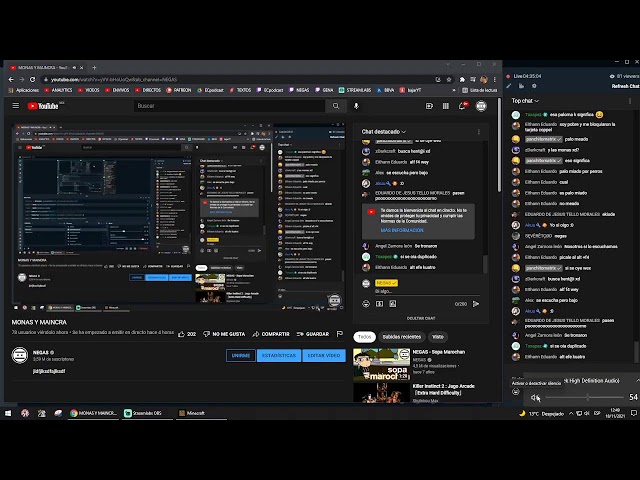Image resolution: width=640 pixels, height=480 pixels.
Task: Like the video with thumbs up 202
Action: coord(187,334)
